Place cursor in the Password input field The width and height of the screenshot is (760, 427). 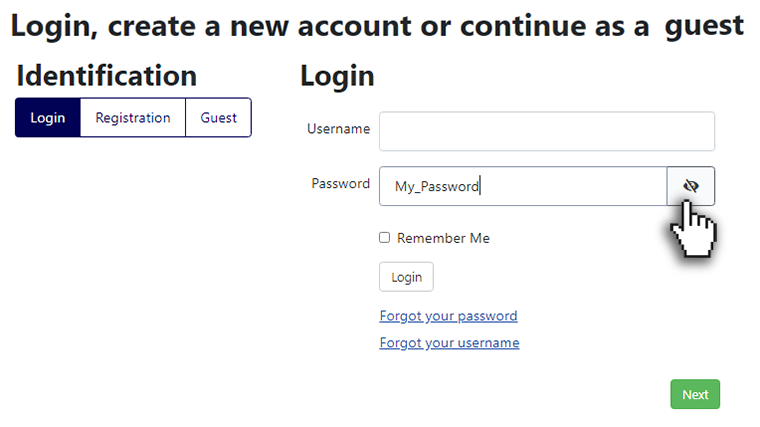[x=523, y=186]
